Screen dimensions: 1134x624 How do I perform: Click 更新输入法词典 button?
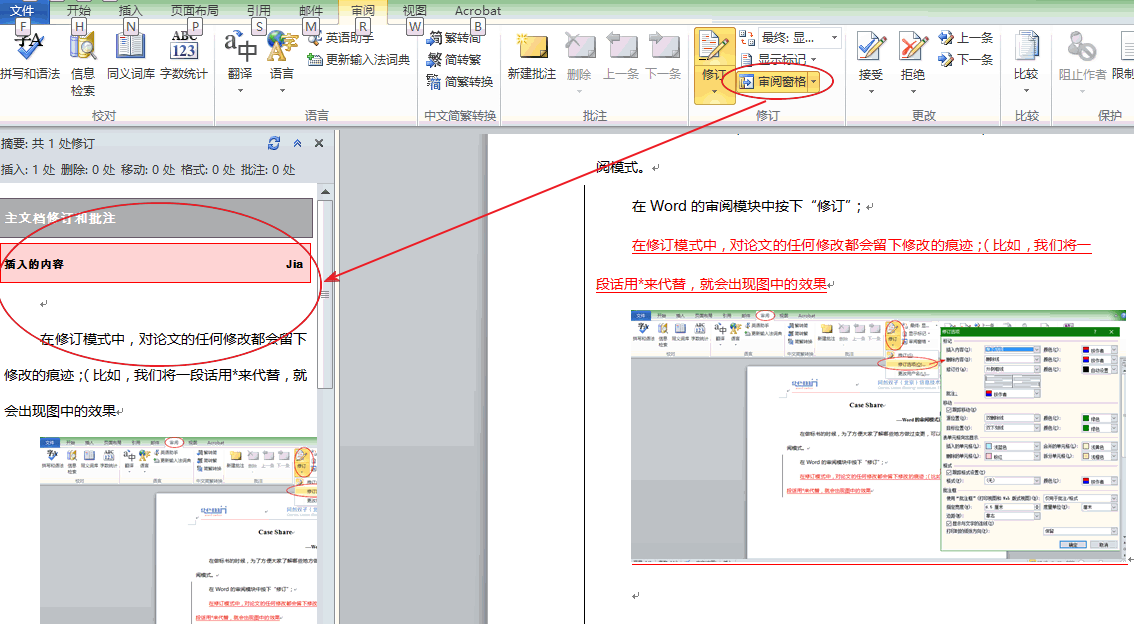coord(358,59)
